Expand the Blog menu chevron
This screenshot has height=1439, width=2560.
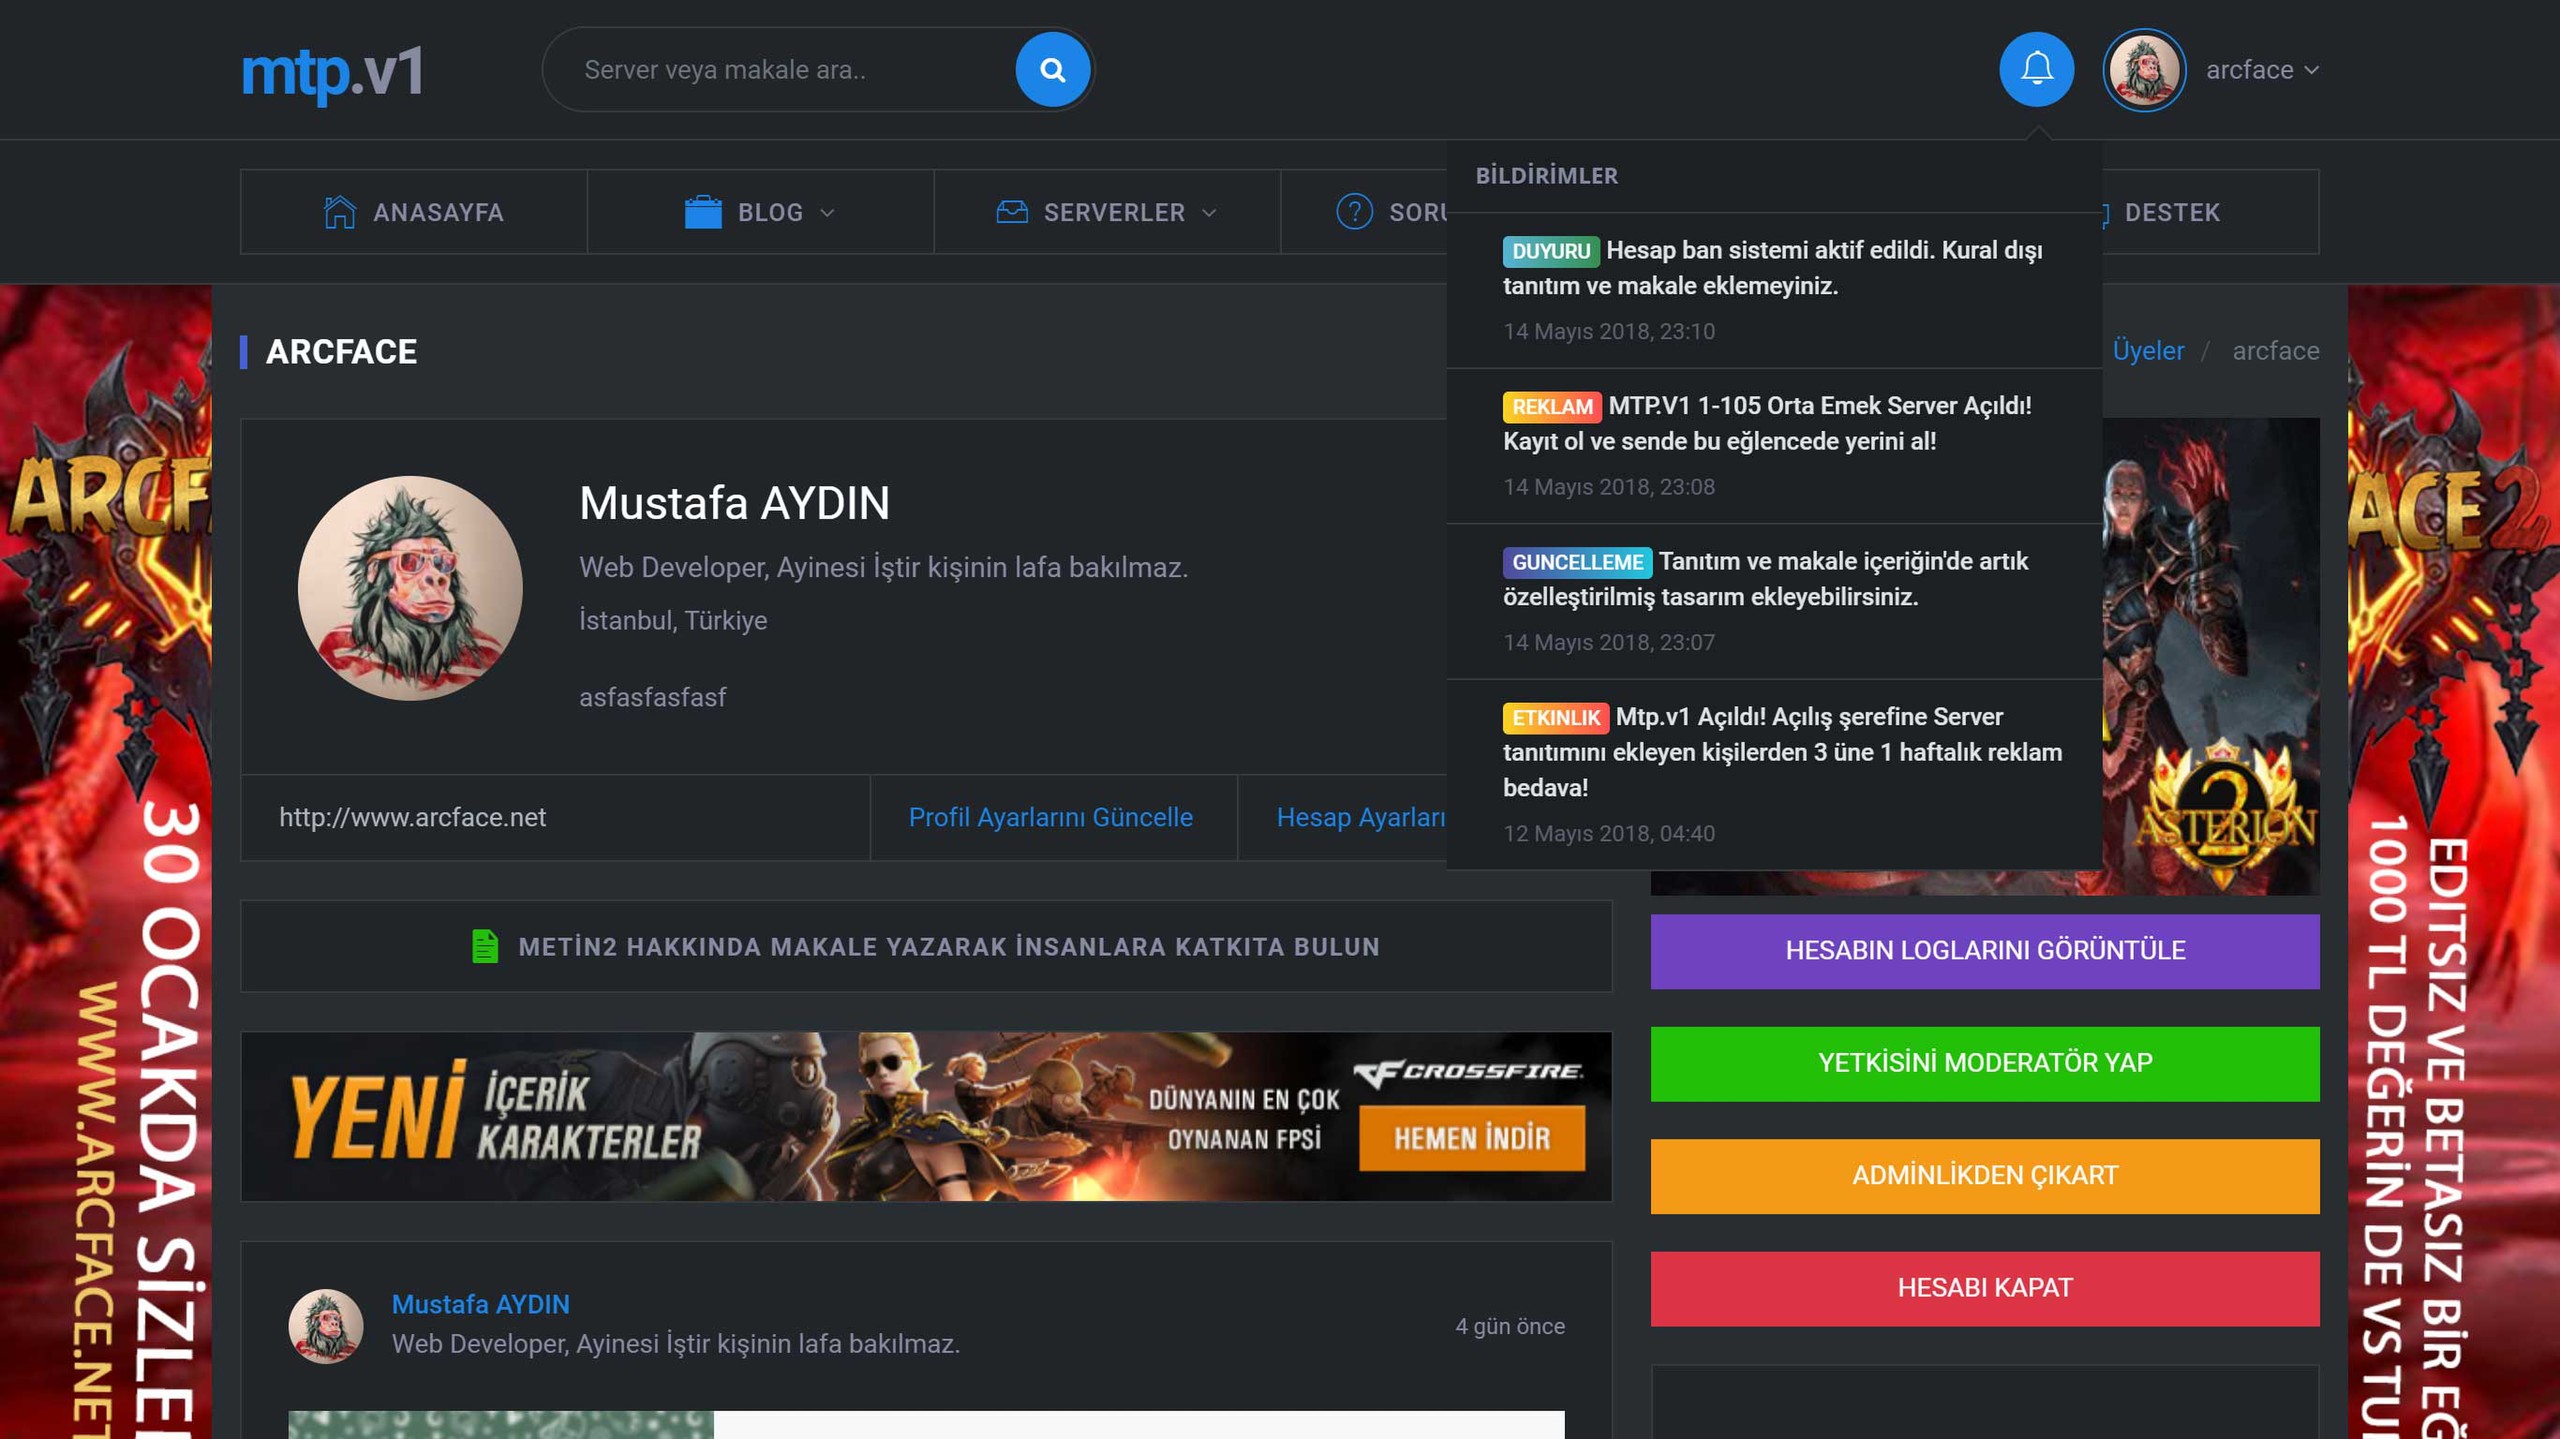coord(827,213)
